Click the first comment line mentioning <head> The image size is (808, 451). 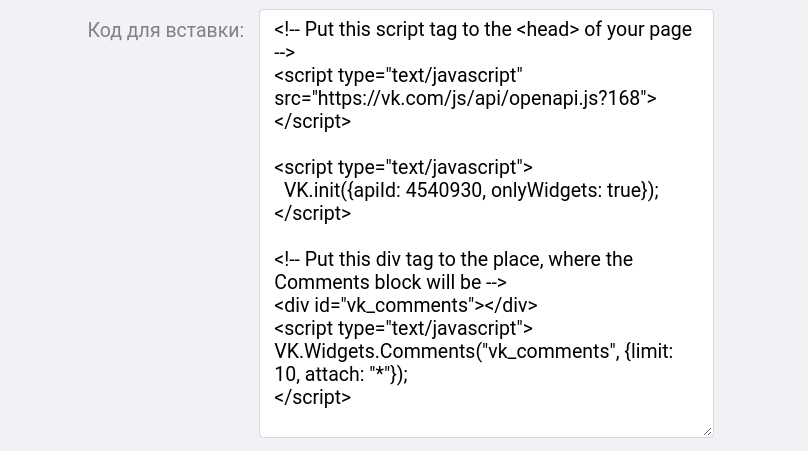click(x=483, y=29)
